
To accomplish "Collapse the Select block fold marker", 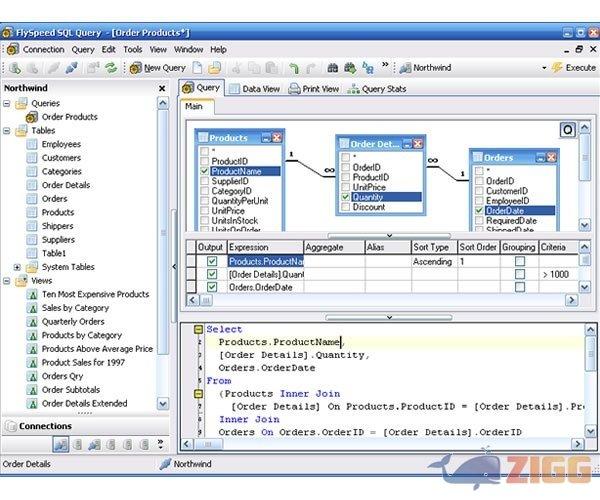I will tap(198, 329).
